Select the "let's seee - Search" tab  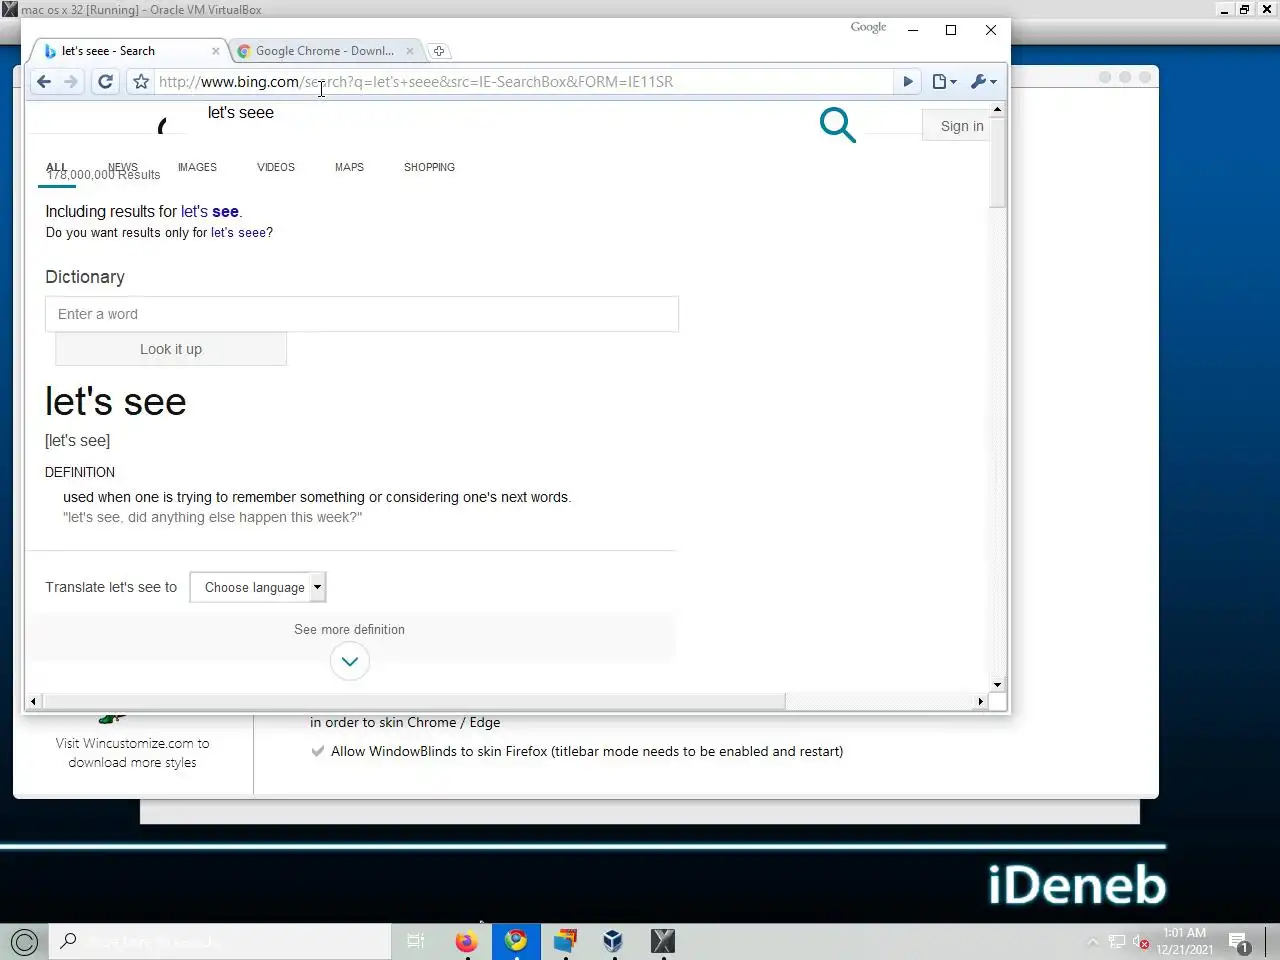pos(108,51)
